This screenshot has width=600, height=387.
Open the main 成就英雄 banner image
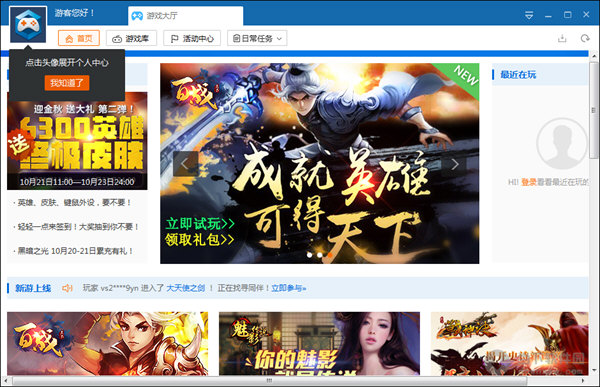(320, 163)
